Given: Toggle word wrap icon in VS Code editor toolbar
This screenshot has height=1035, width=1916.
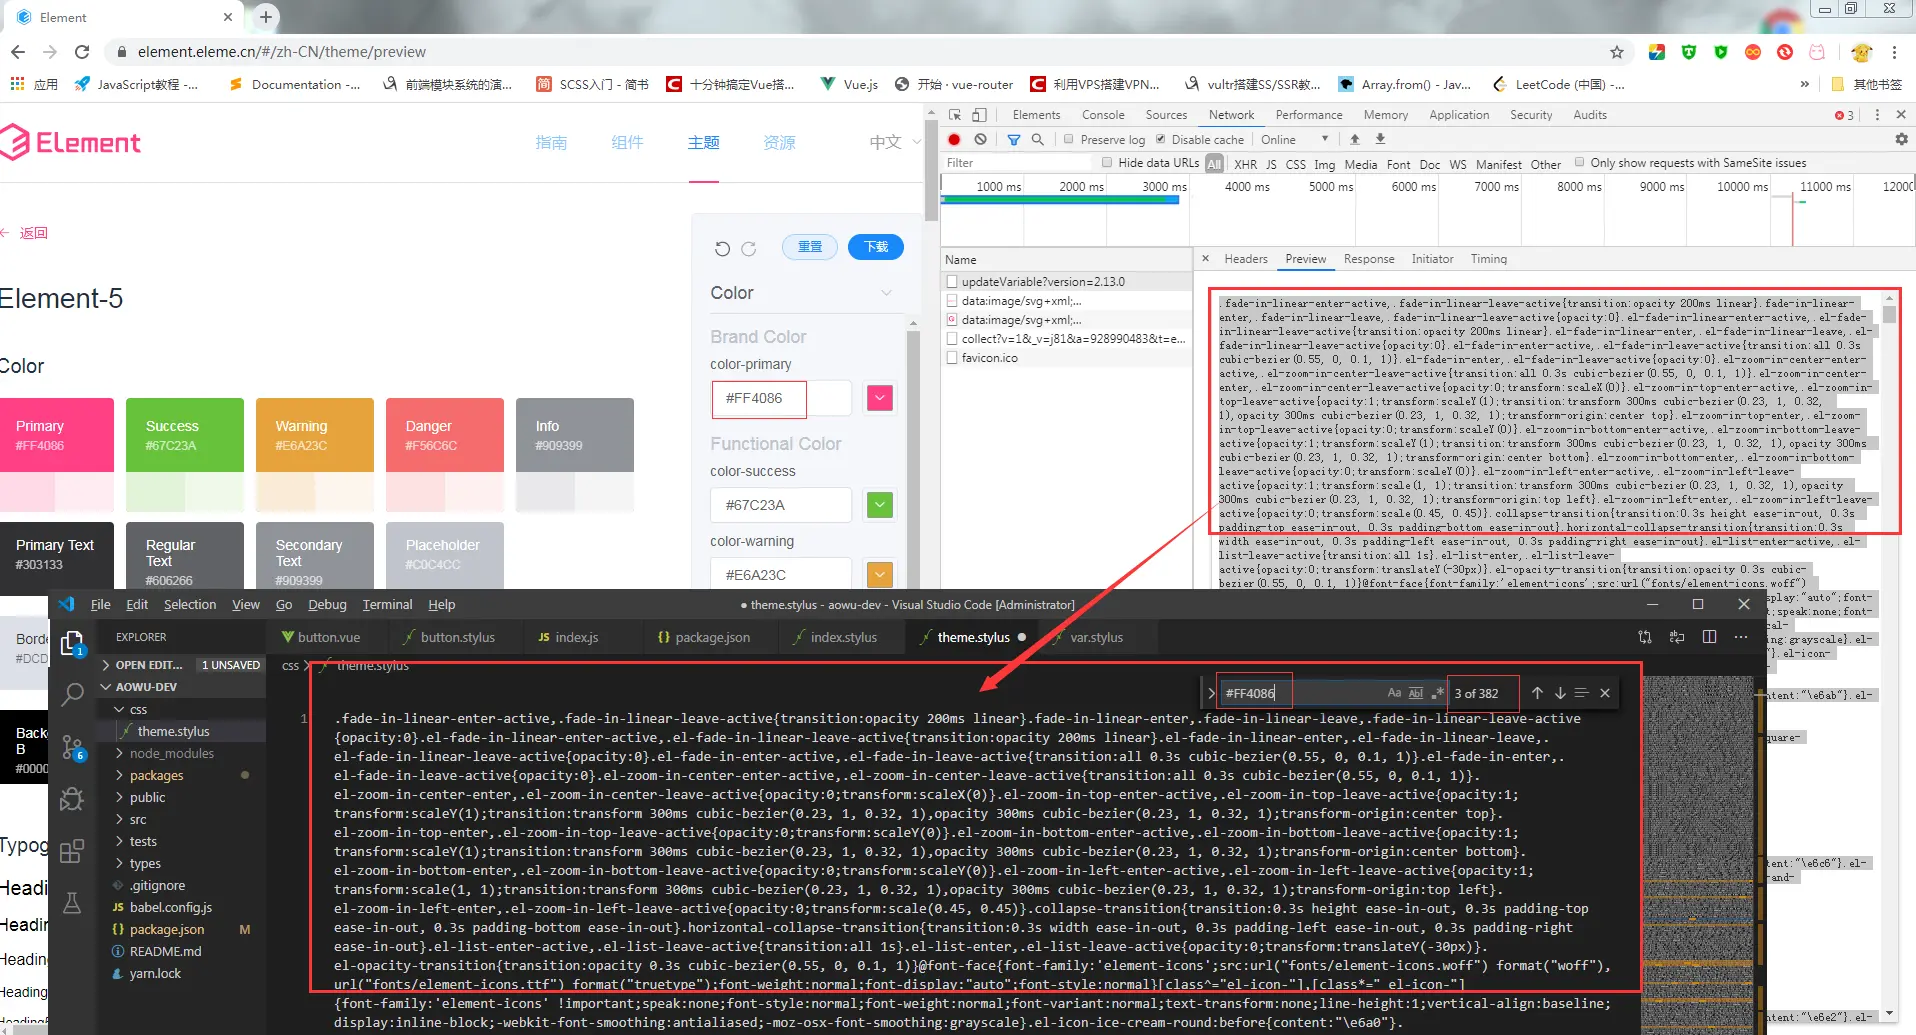Looking at the screenshot, I should click(x=1677, y=637).
